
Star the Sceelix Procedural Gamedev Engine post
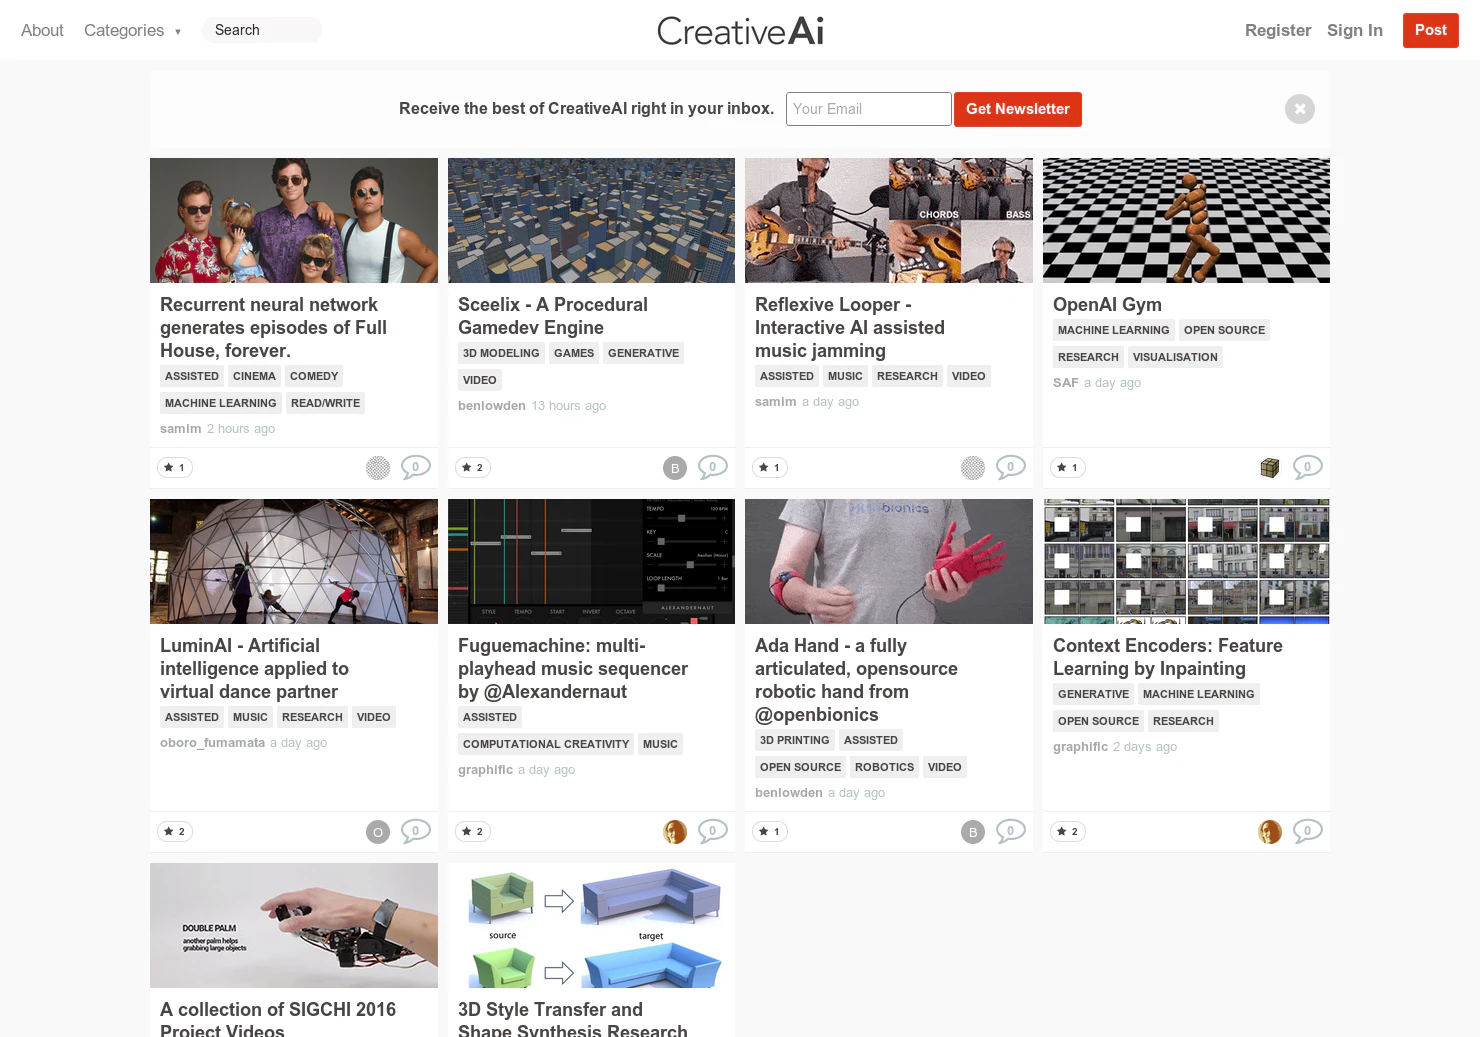pyautogui.click(x=473, y=467)
